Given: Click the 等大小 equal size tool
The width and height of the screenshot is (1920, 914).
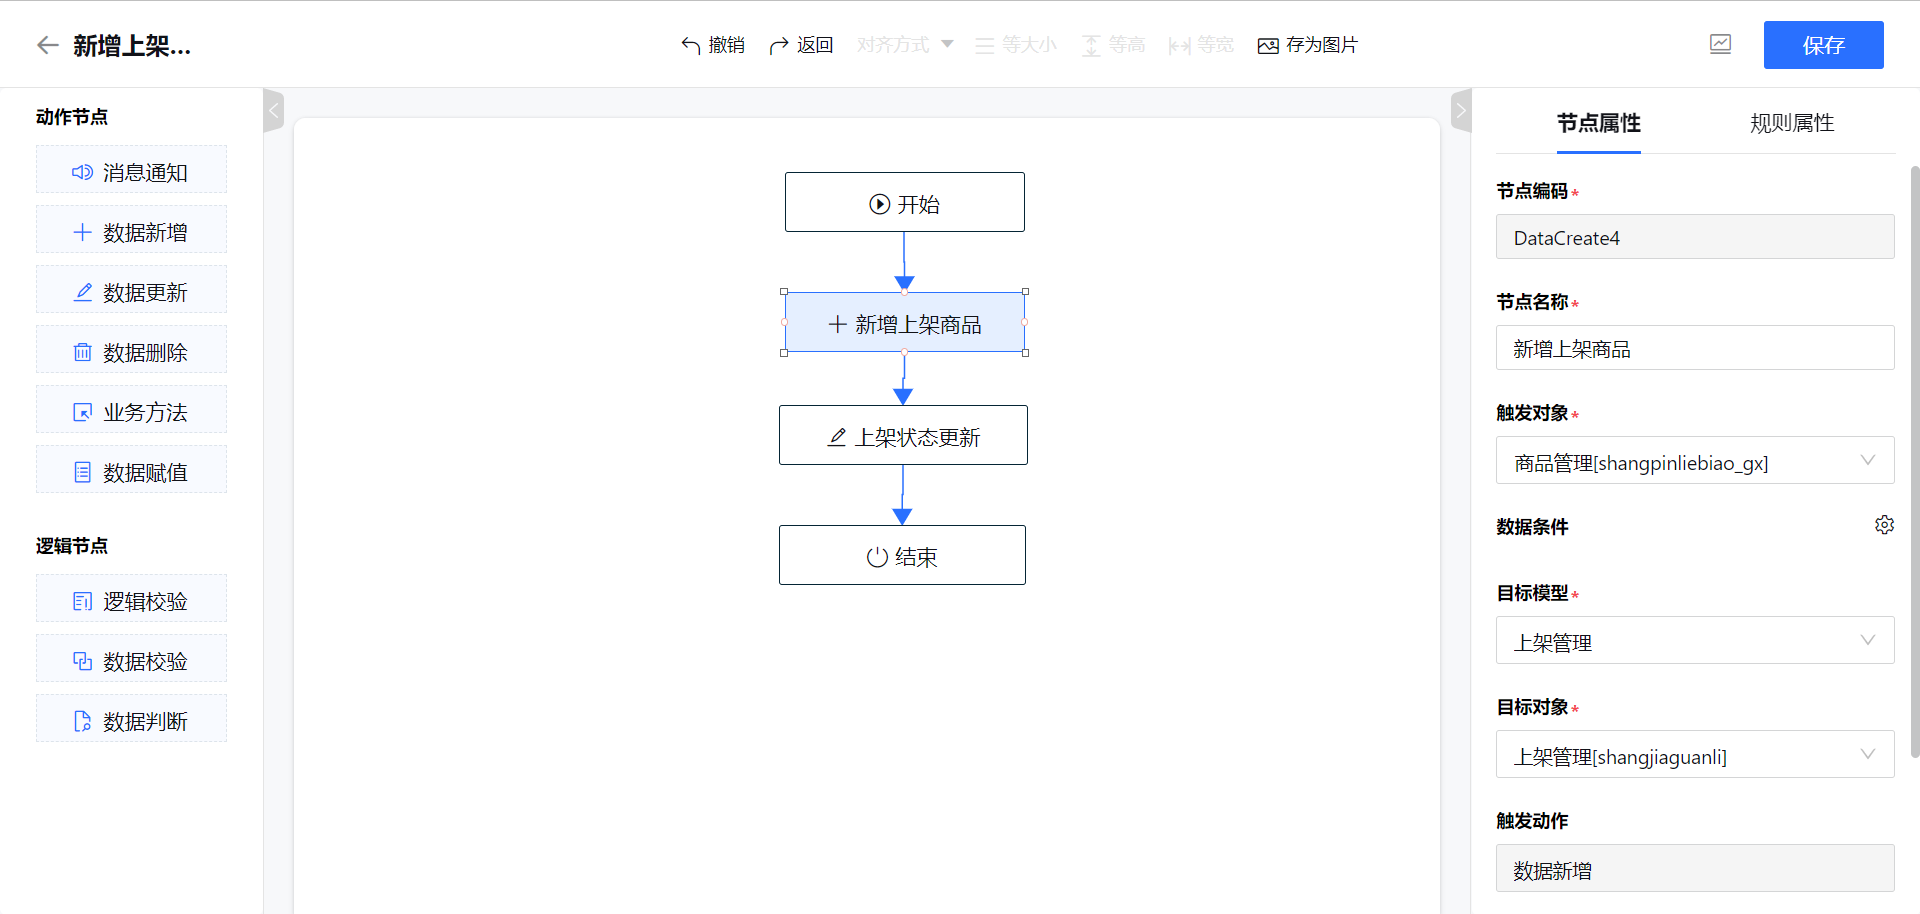Looking at the screenshot, I should (x=1016, y=45).
